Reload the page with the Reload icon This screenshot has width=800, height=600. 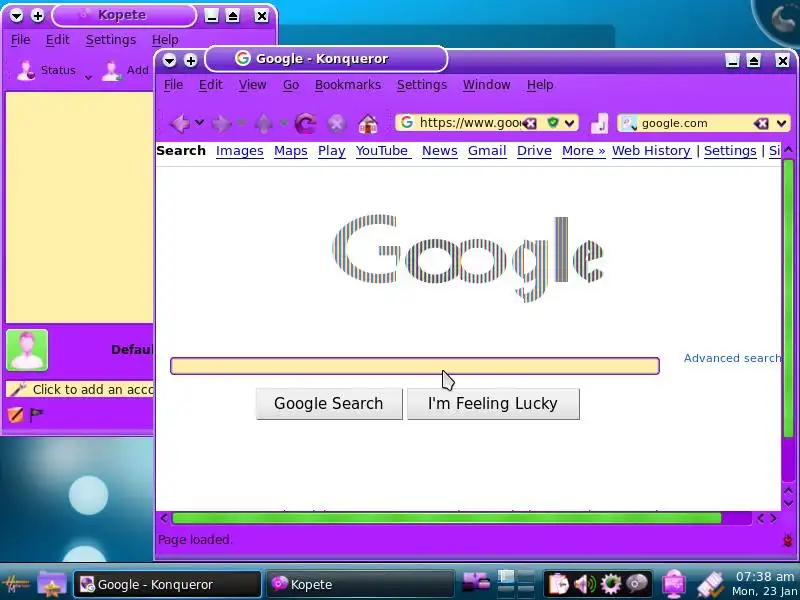306,123
